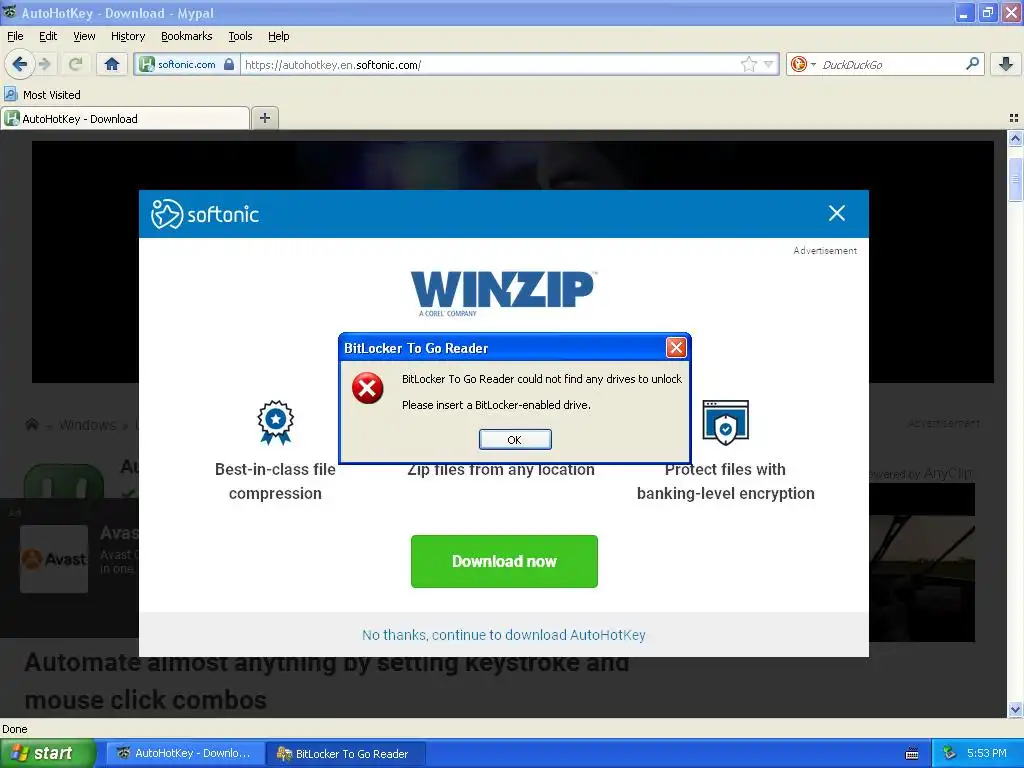Go back with the Back arrow
Viewport: 1024px width, 768px height.
coord(20,64)
